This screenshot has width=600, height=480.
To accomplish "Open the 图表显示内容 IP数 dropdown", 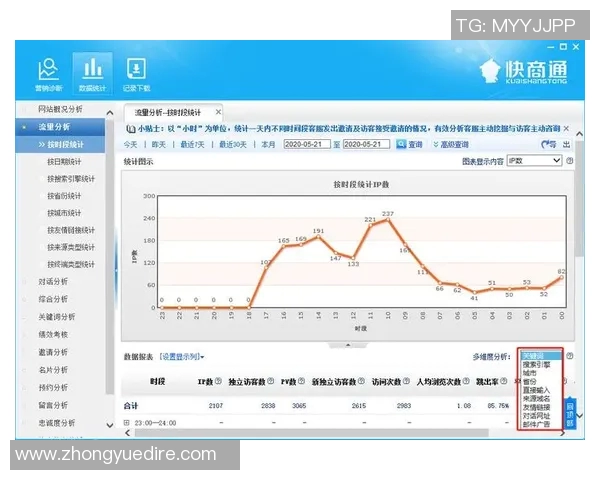I will (x=535, y=160).
